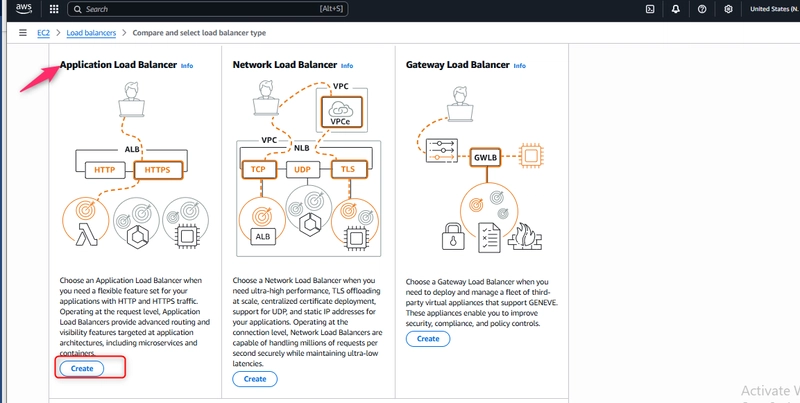
Task: Click the TCP box in NLB diagram
Action: pyautogui.click(x=259, y=169)
